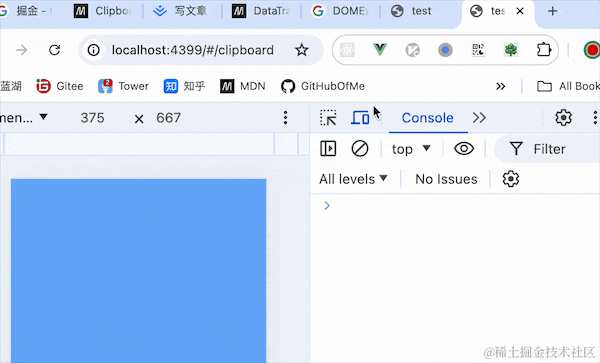The image size is (600, 363).
Task: Toggle the device toolbar icon
Action: (x=360, y=118)
